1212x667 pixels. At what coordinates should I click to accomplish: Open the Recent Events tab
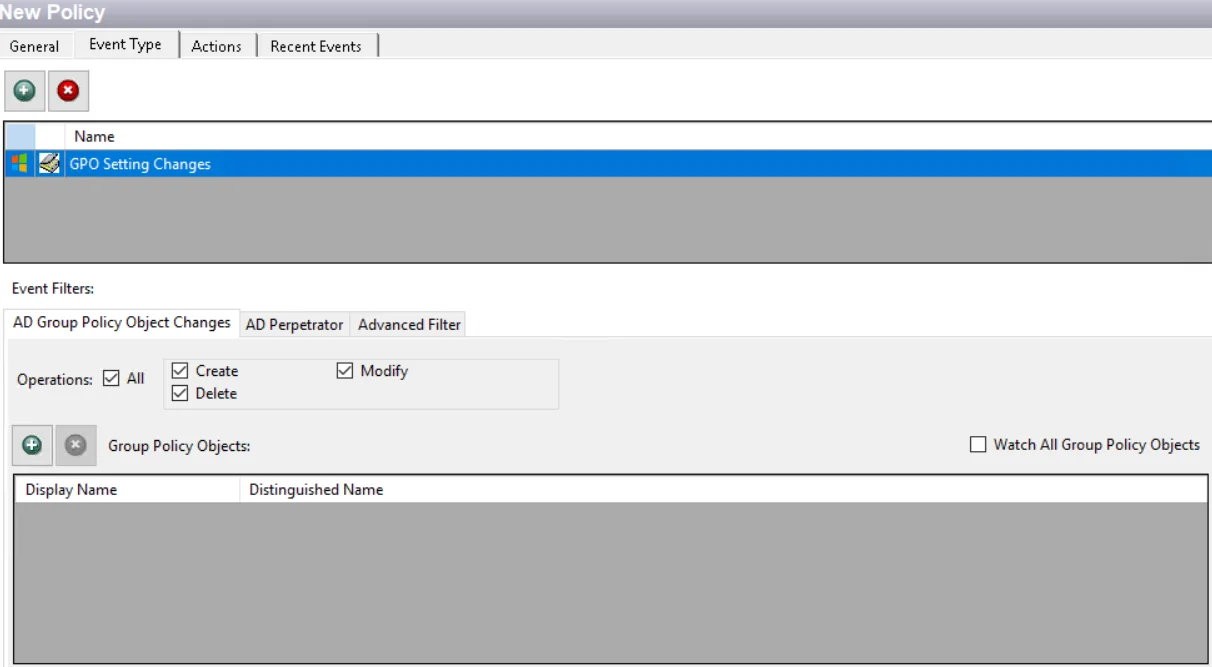click(x=316, y=46)
